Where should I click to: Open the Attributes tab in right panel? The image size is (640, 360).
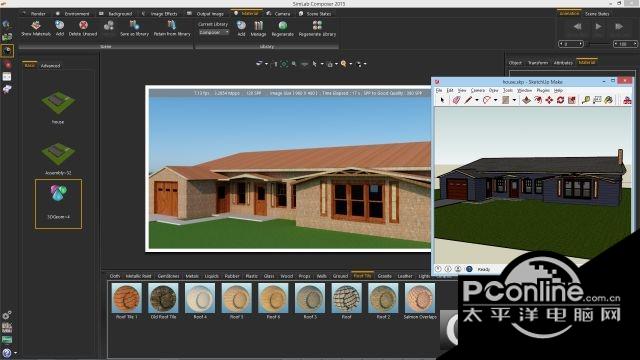(563, 62)
